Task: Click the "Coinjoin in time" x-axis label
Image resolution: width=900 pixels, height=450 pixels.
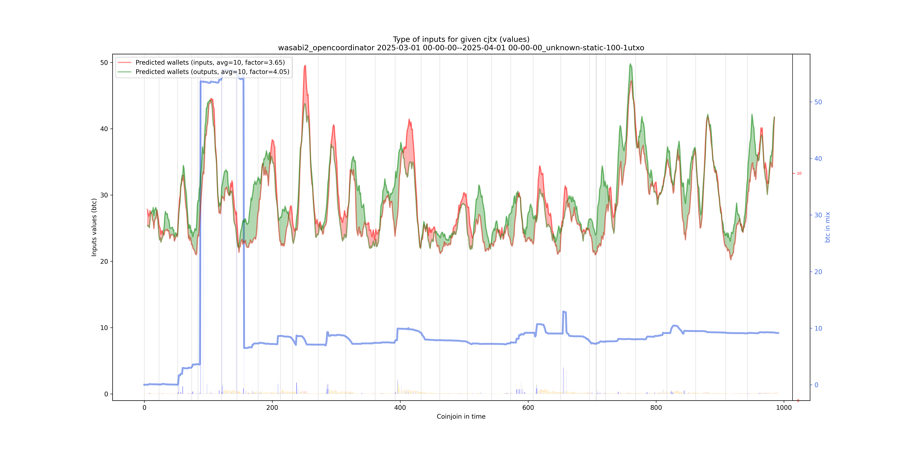Action: 461,417
